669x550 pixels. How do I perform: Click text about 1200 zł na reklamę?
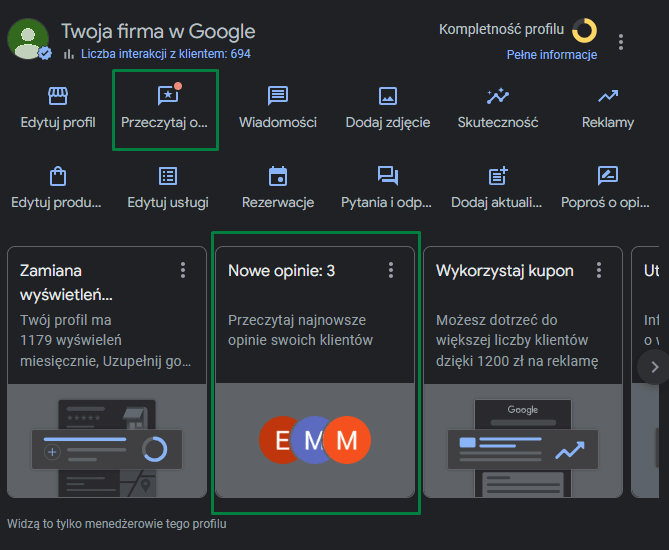point(517,340)
